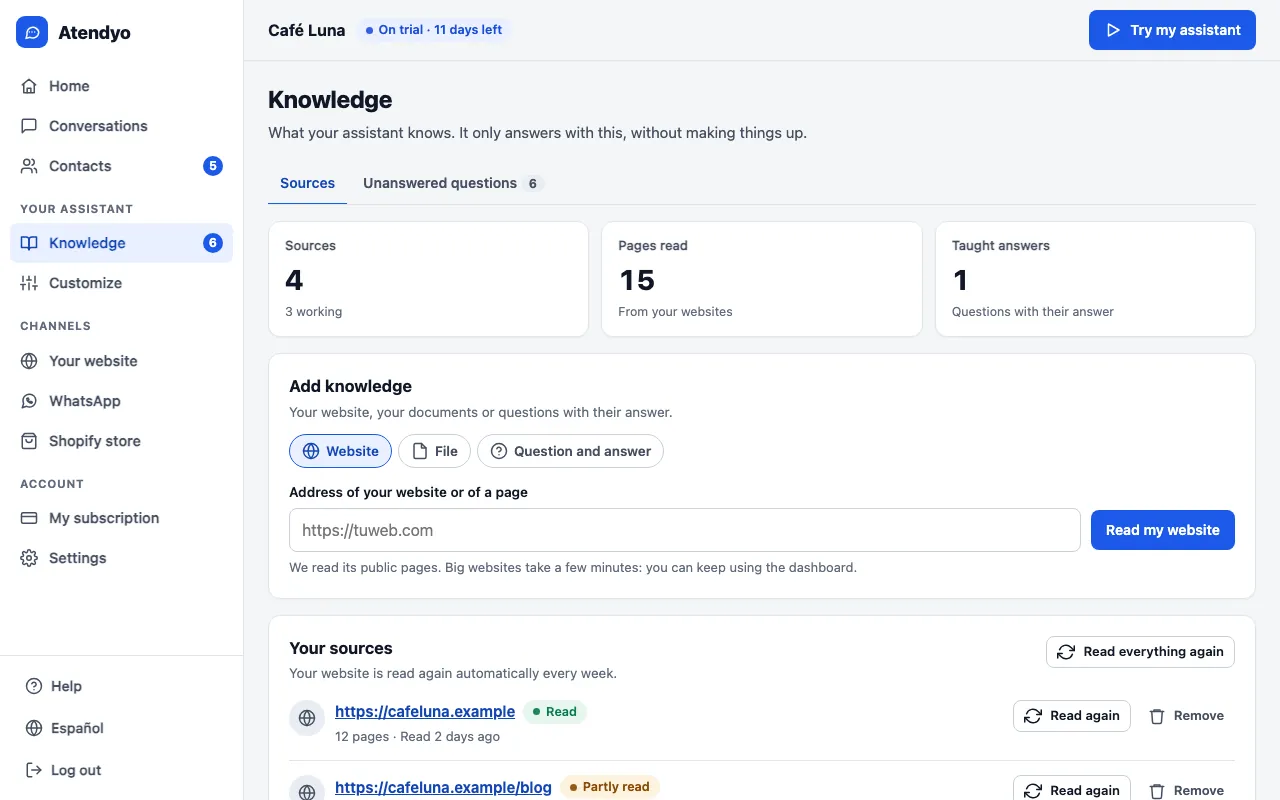The height and width of the screenshot is (800, 1280).
Task: Remove the cafeluna.example source
Action: [x=1186, y=716]
